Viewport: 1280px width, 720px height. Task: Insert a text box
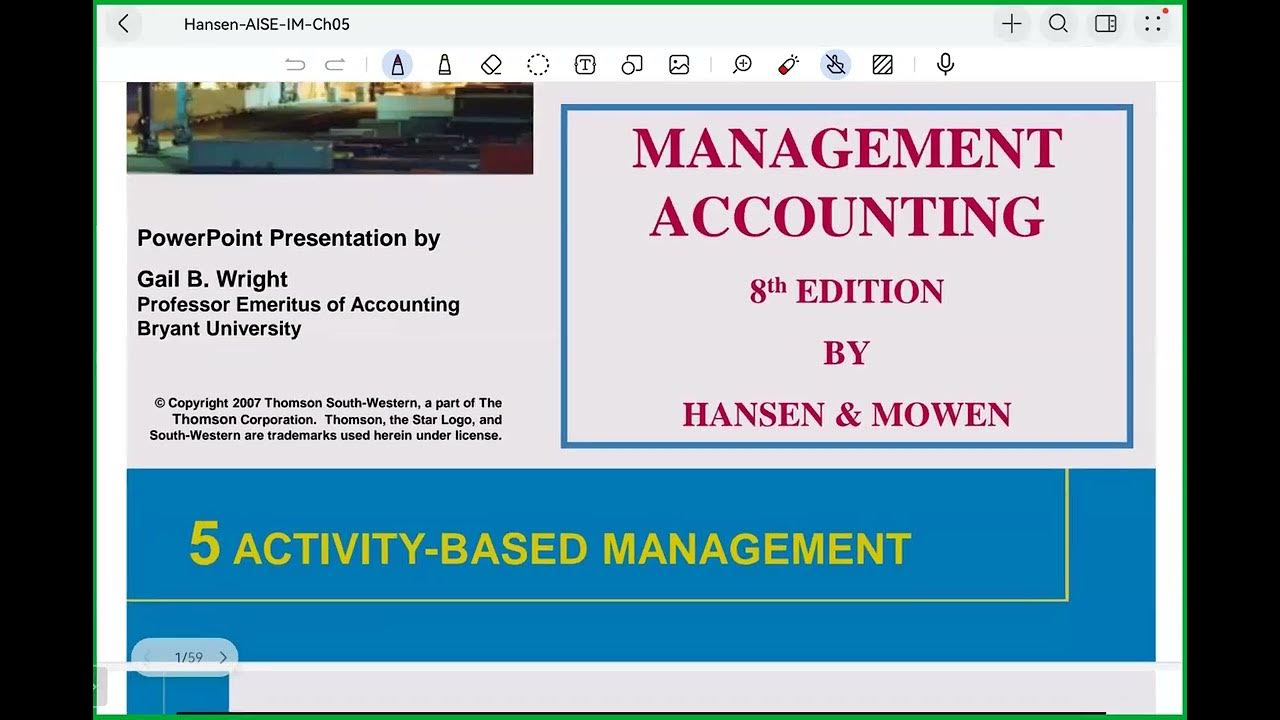(585, 65)
